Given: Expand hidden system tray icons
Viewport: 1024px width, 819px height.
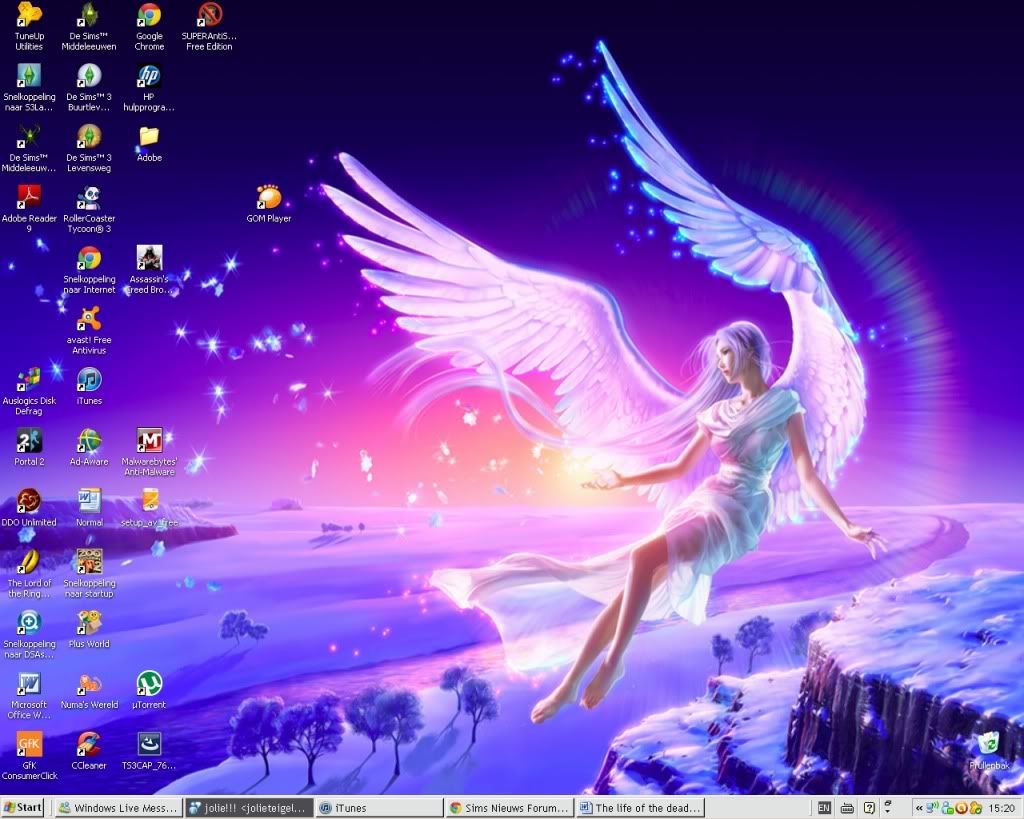Looking at the screenshot, I should [919, 808].
